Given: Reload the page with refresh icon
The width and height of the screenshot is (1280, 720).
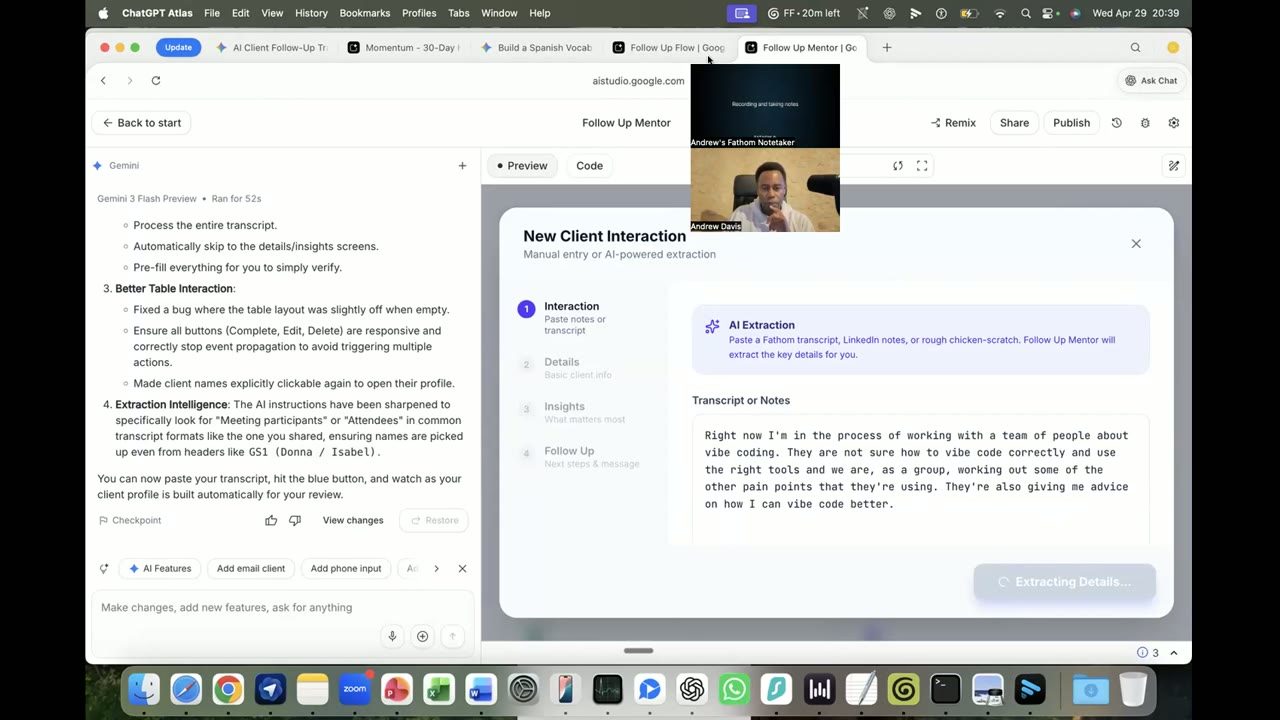Looking at the screenshot, I should click(156, 80).
